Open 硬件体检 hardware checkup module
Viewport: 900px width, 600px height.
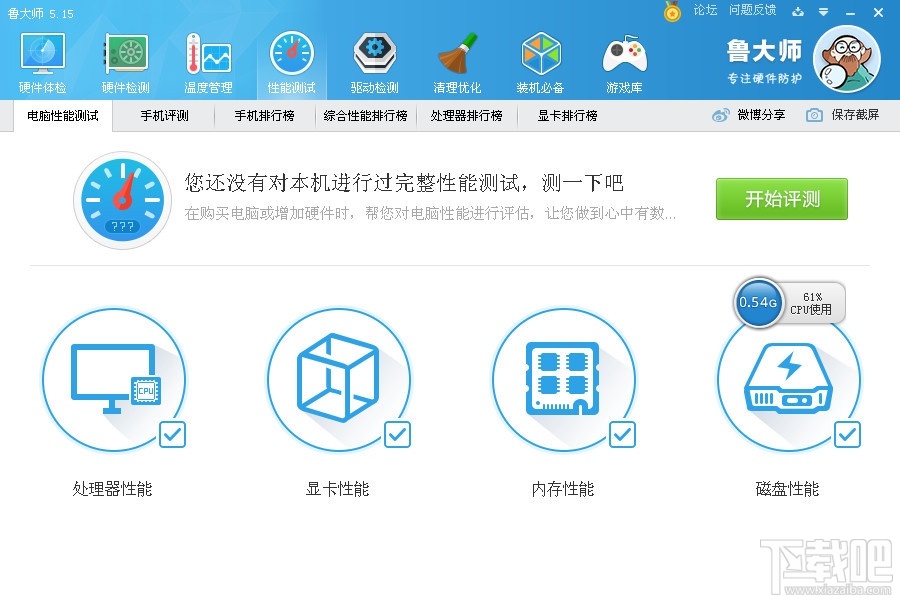[42, 63]
